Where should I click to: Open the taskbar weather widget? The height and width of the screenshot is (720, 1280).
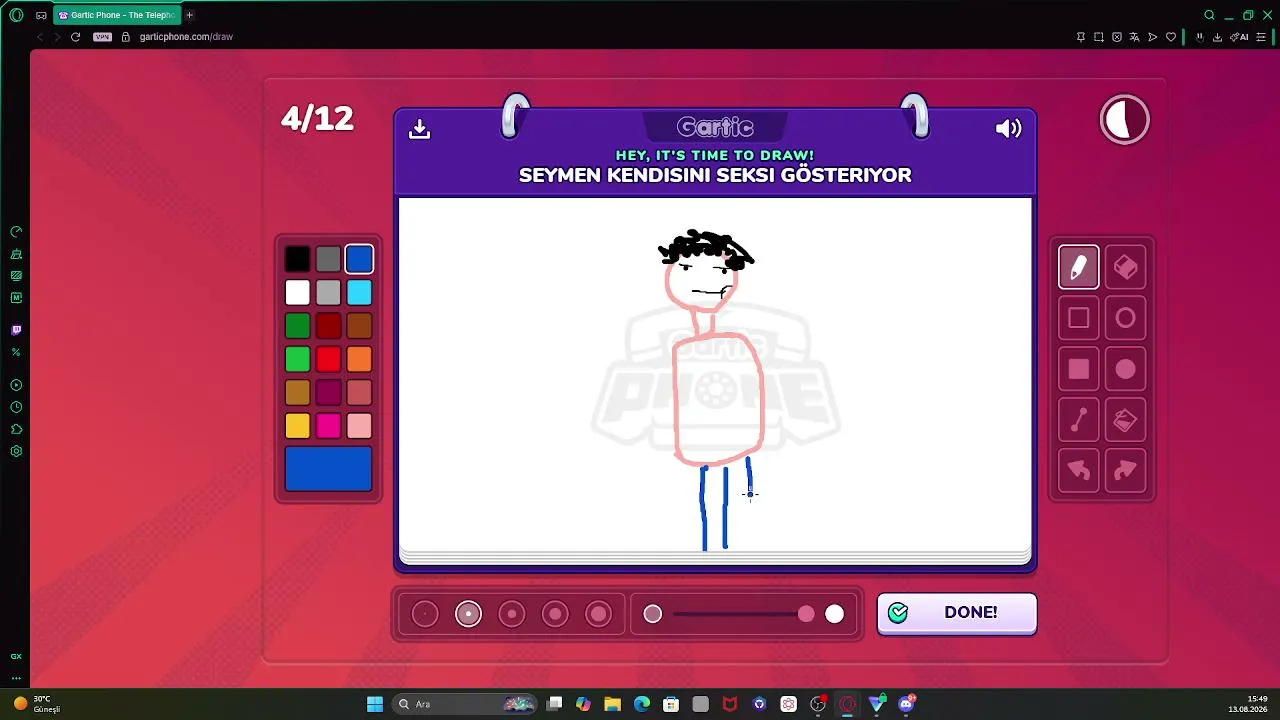tap(37, 704)
